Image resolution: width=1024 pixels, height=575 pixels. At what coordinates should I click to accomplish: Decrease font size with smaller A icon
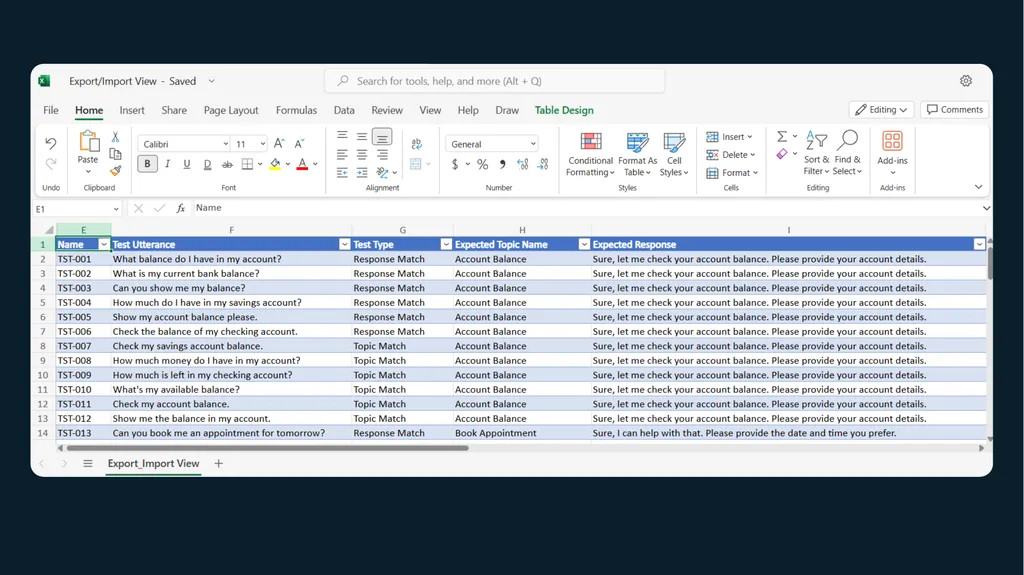299,144
